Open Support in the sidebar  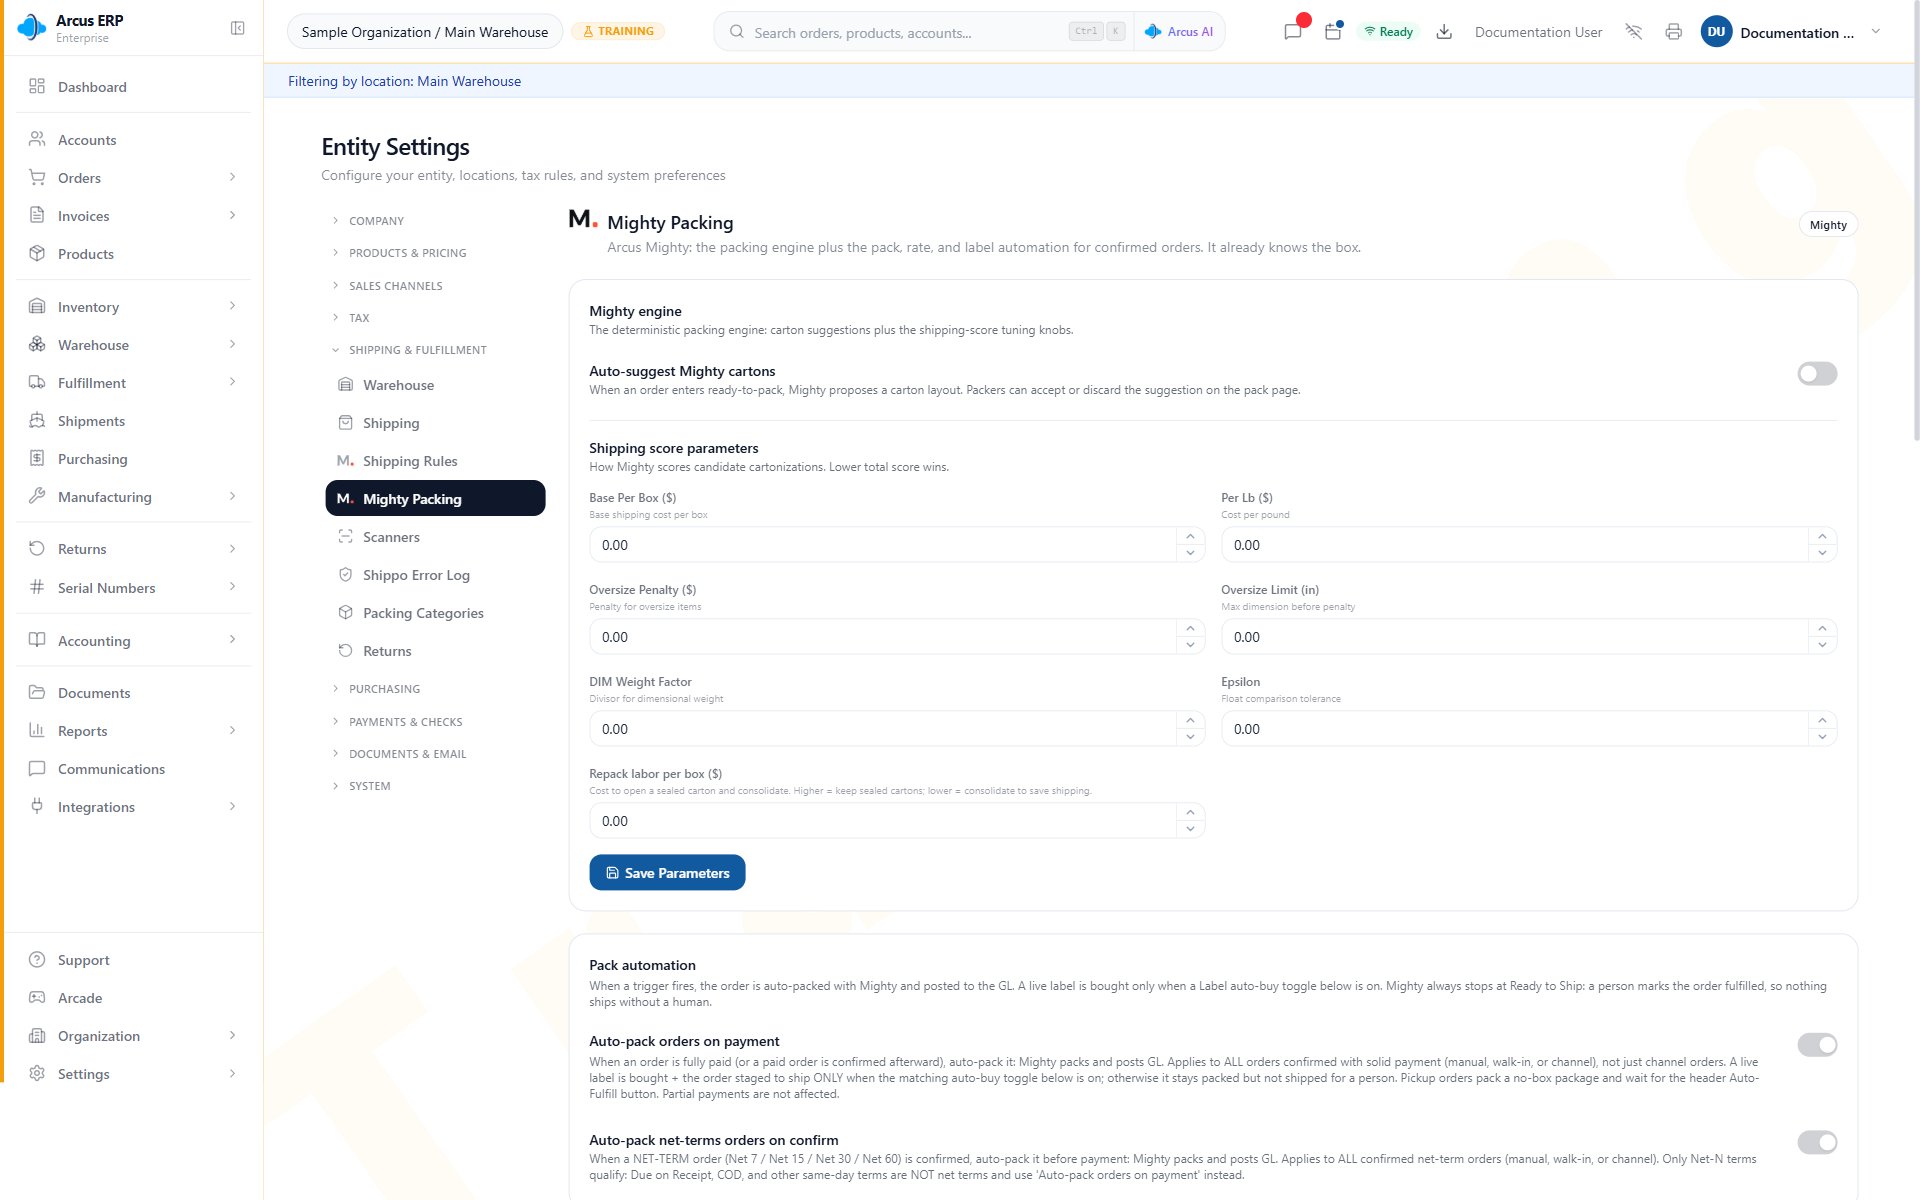pyautogui.click(x=132, y=960)
